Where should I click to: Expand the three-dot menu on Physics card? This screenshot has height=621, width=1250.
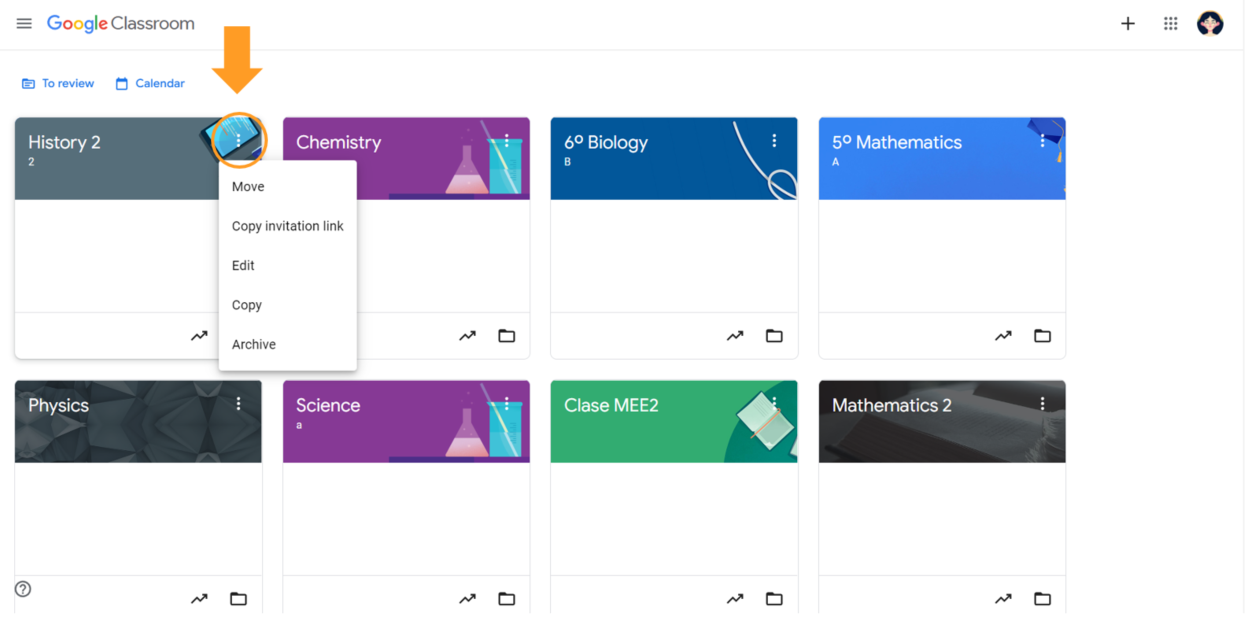point(238,404)
